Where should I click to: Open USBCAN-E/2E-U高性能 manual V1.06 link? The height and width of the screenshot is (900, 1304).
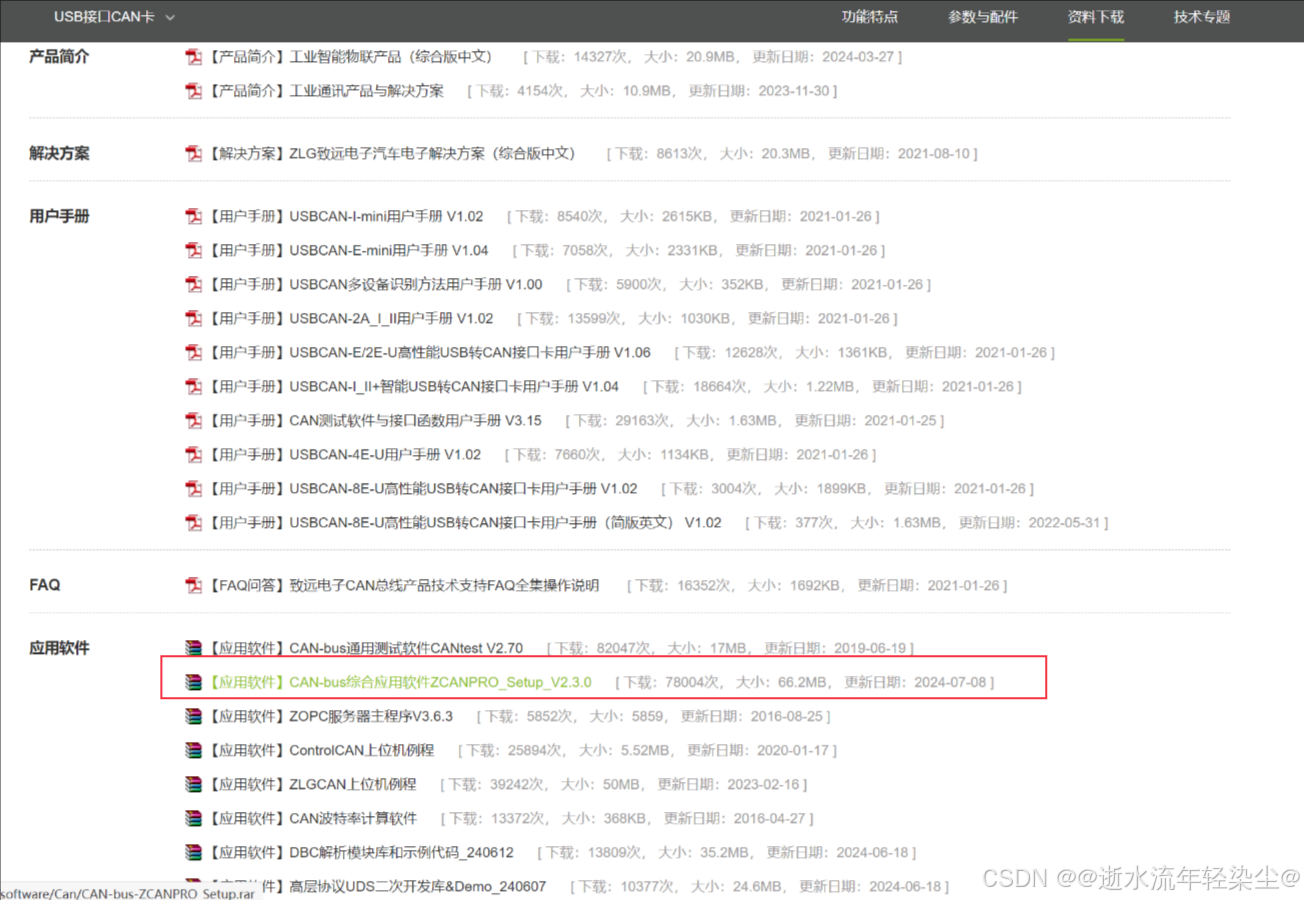tap(430, 353)
